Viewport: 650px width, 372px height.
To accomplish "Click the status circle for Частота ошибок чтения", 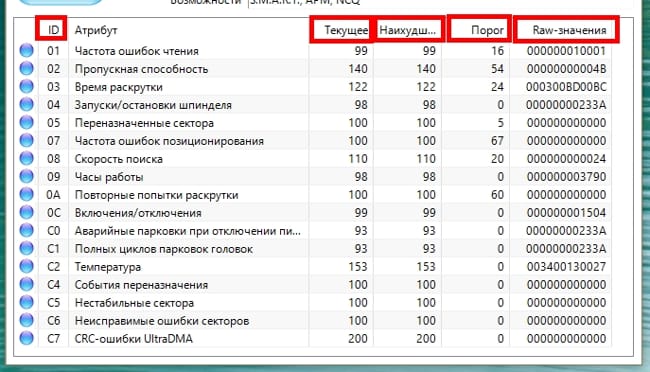I will point(27,51).
